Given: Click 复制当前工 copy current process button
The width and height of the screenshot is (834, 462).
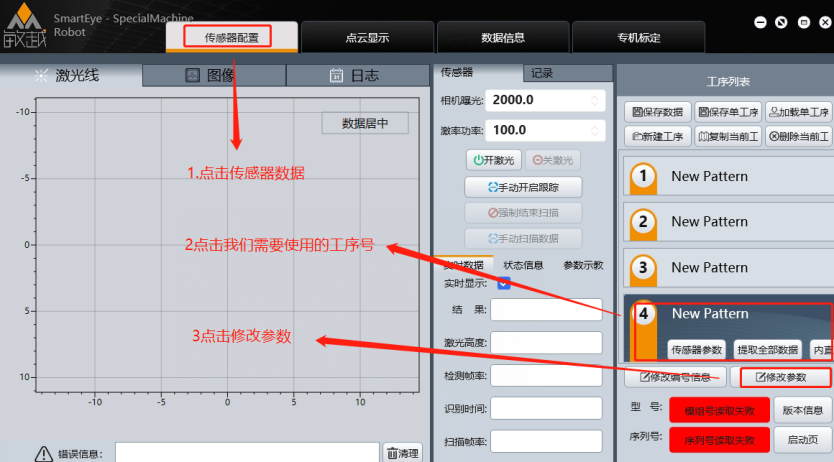Looking at the screenshot, I should tap(728, 136).
